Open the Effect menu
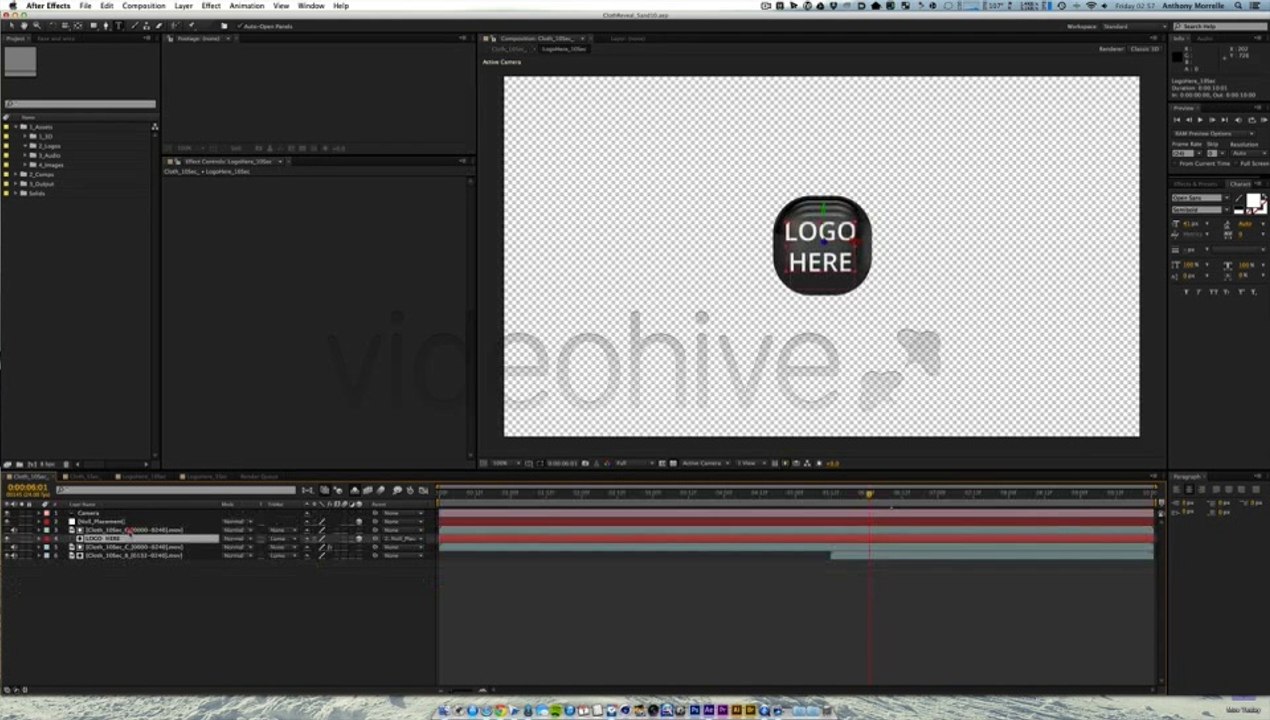This screenshot has height=720, width=1270. coord(211,6)
